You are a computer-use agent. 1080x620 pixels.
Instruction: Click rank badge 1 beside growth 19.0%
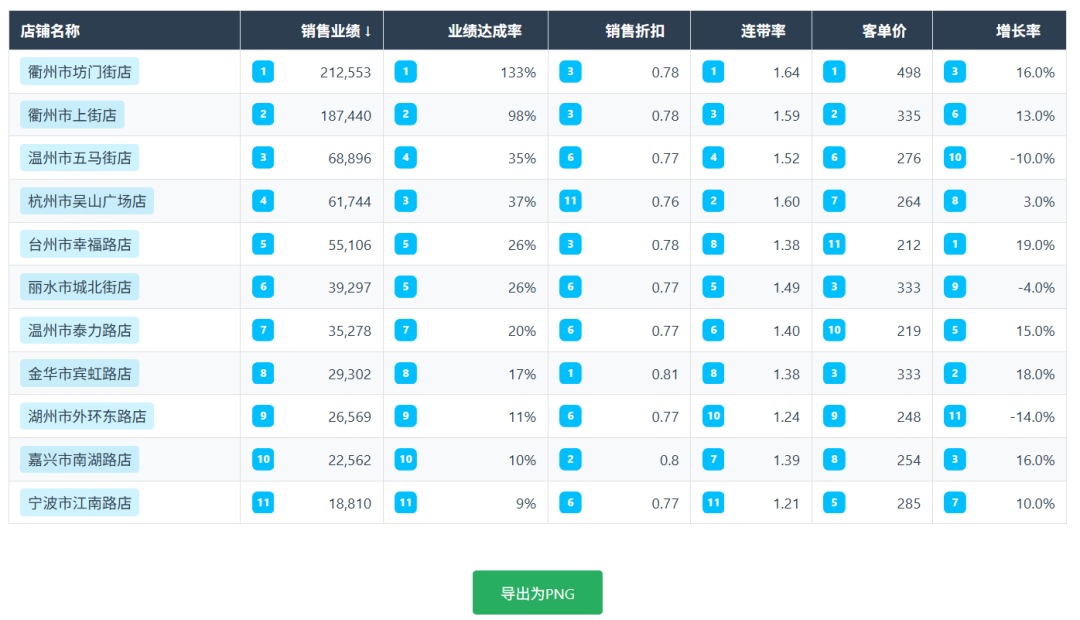click(955, 244)
